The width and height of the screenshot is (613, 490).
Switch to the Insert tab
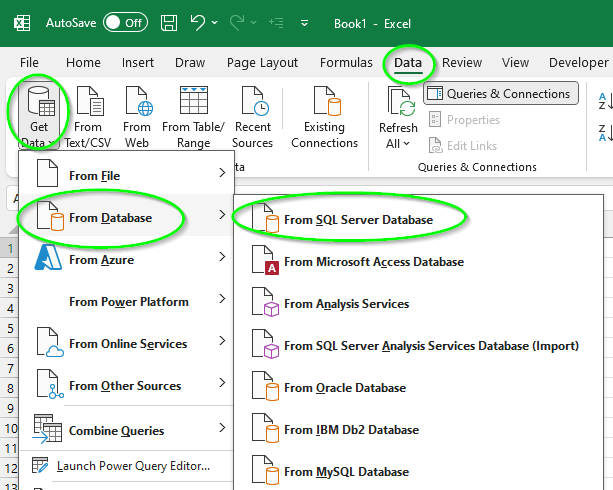(138, 63)
